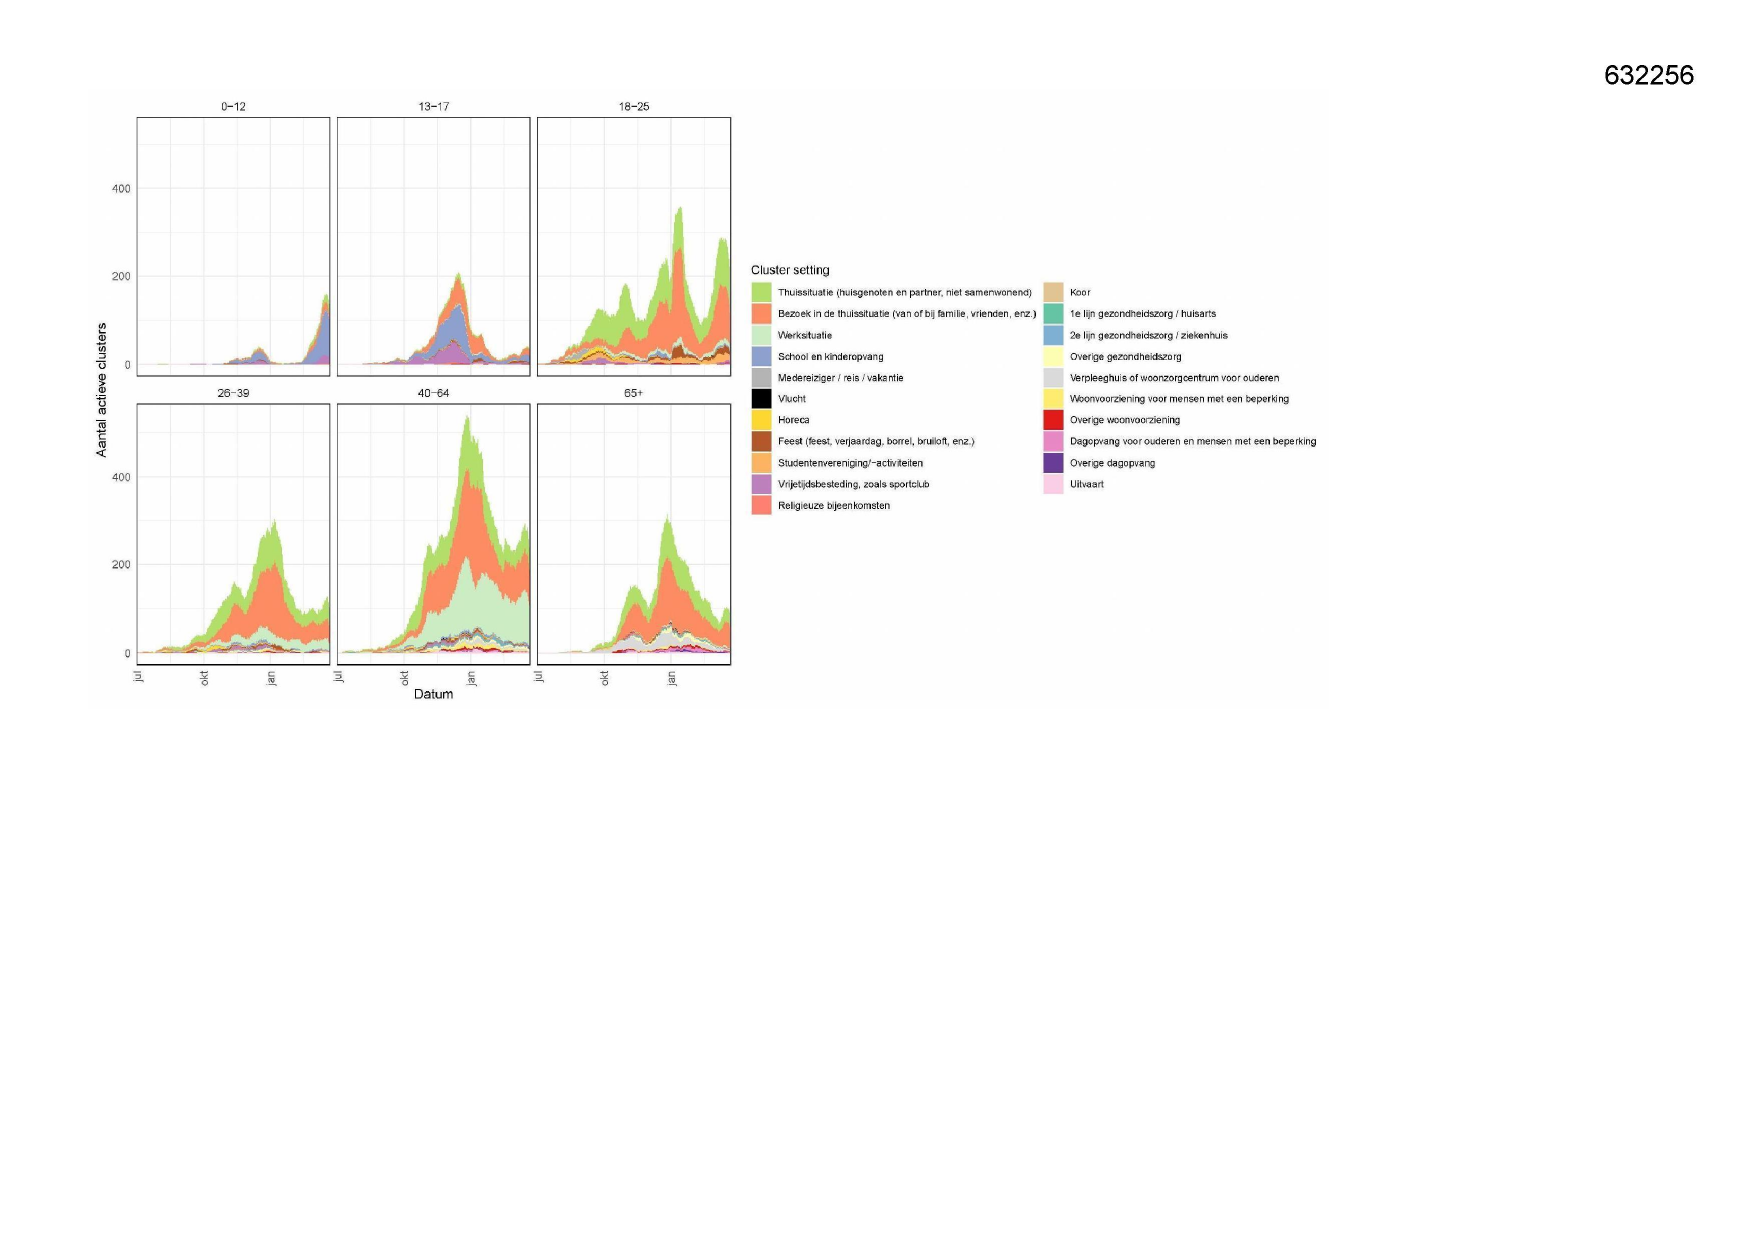This screenshot has height=1241, width=1754.
Task: Click the brown Feest legend swatch
Action: (761, 441)
